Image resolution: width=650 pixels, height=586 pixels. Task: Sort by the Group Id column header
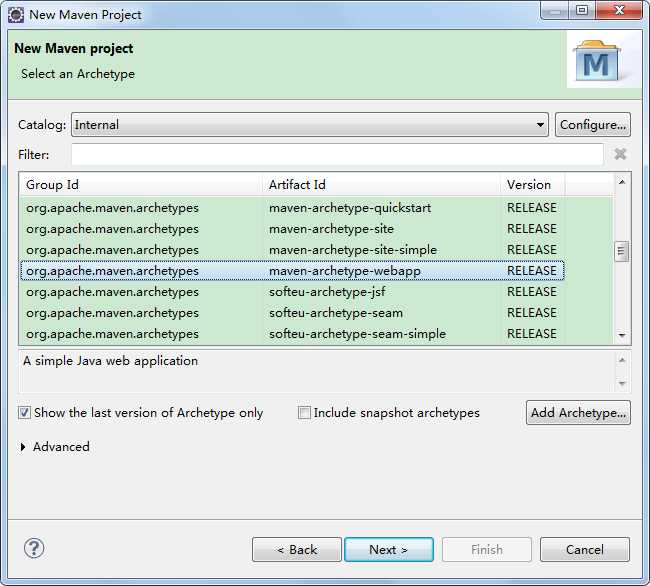pyautogui.click(x=141, y=184)
